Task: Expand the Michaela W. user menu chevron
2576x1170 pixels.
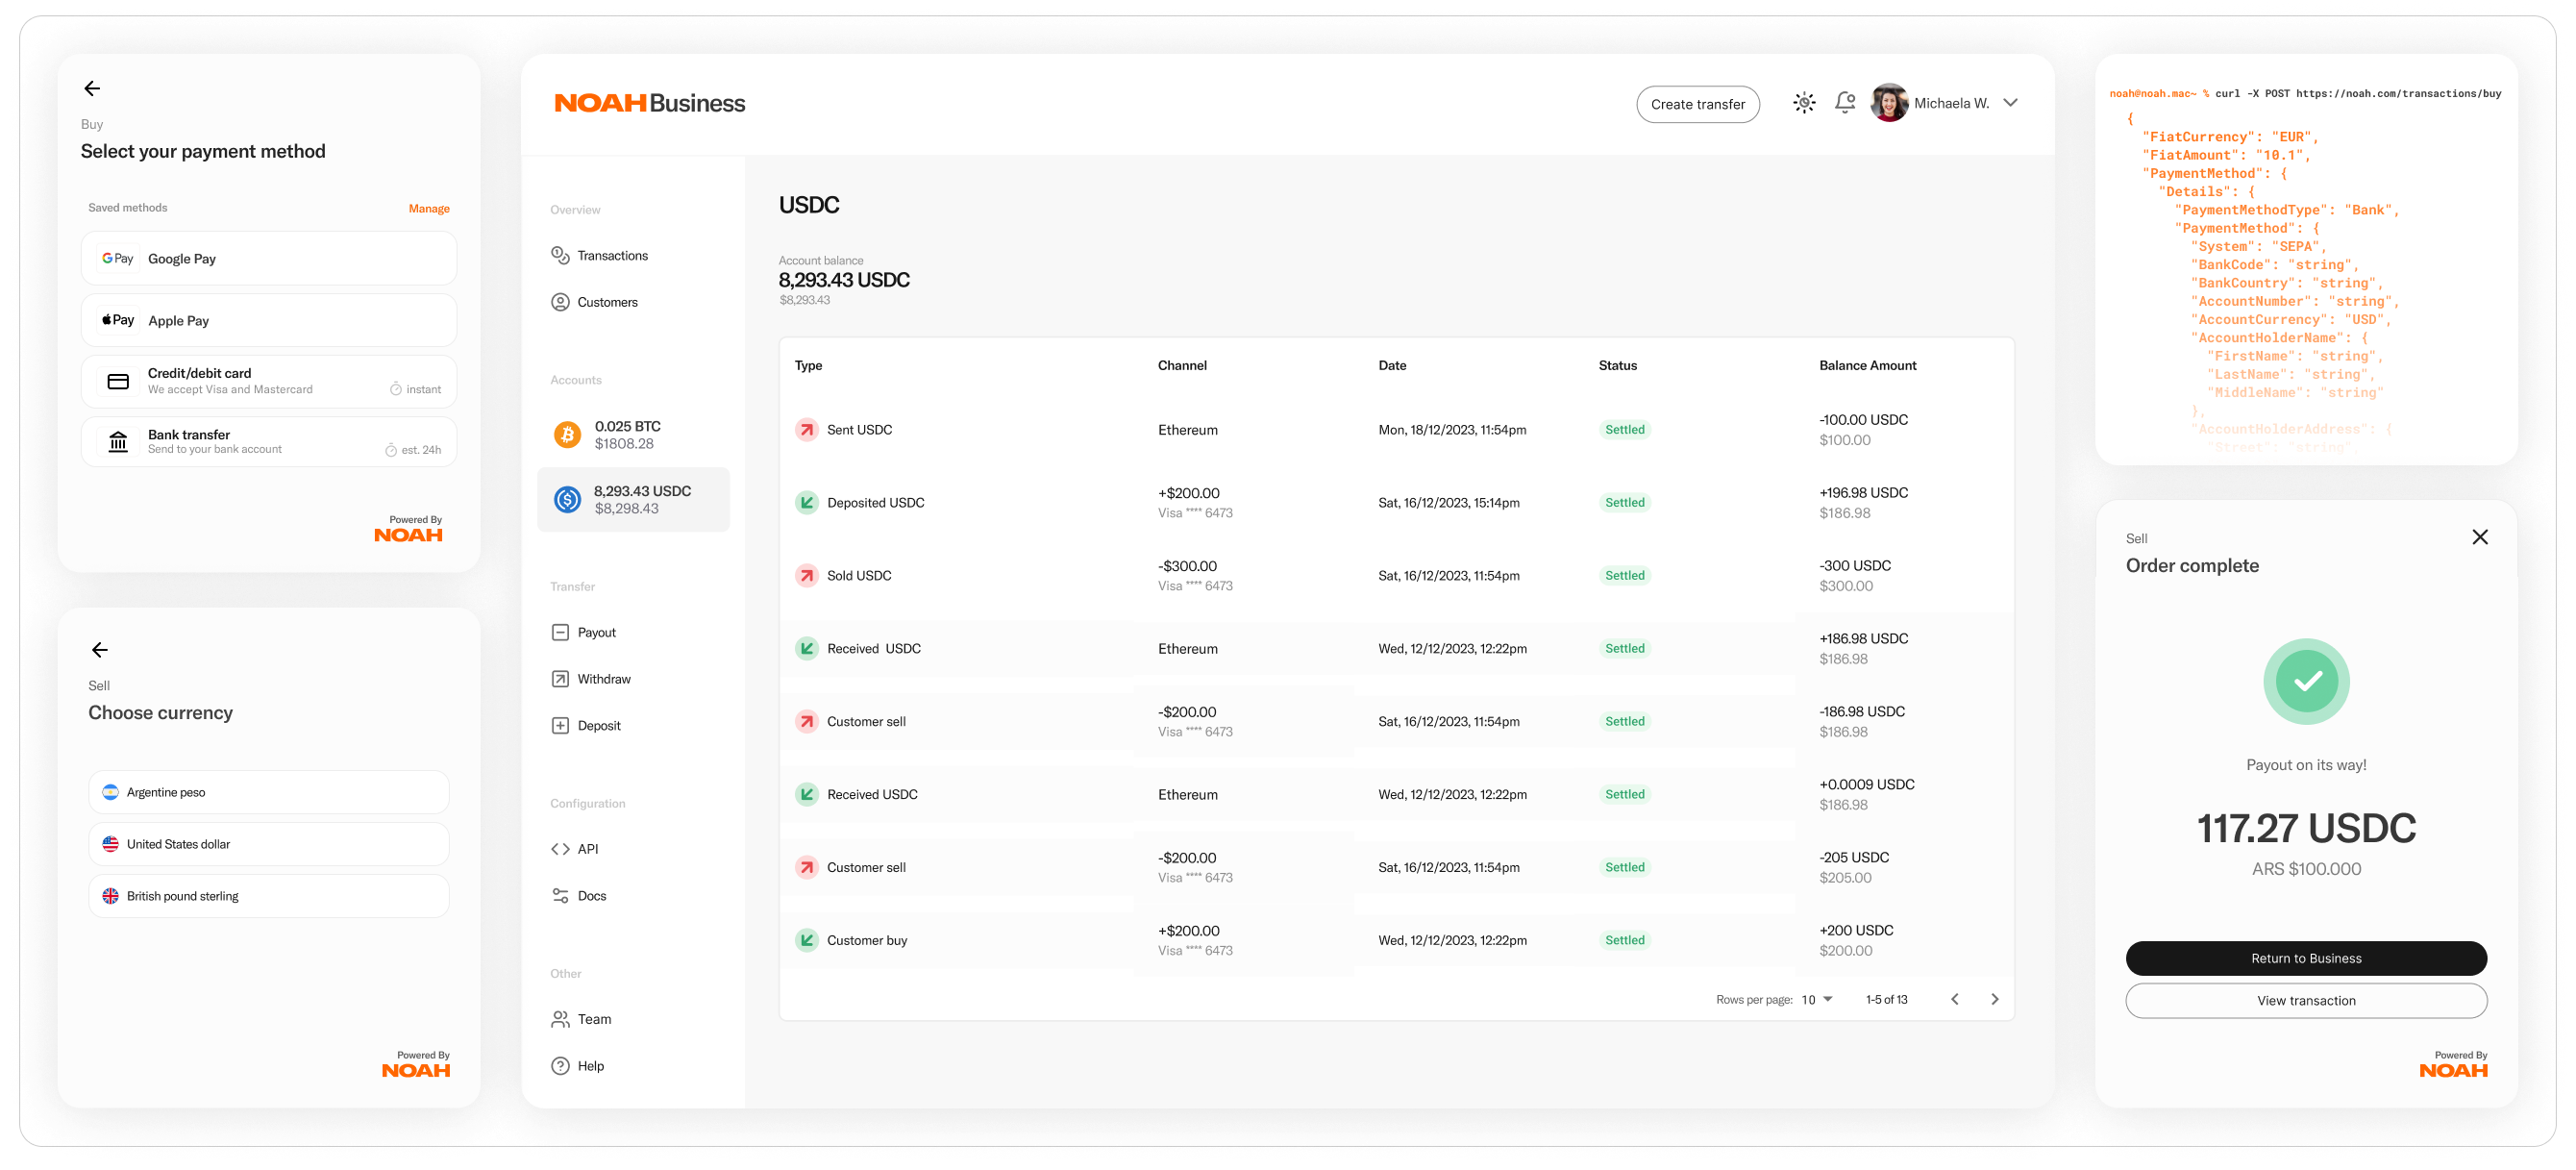Action: tap(2010, 103)
